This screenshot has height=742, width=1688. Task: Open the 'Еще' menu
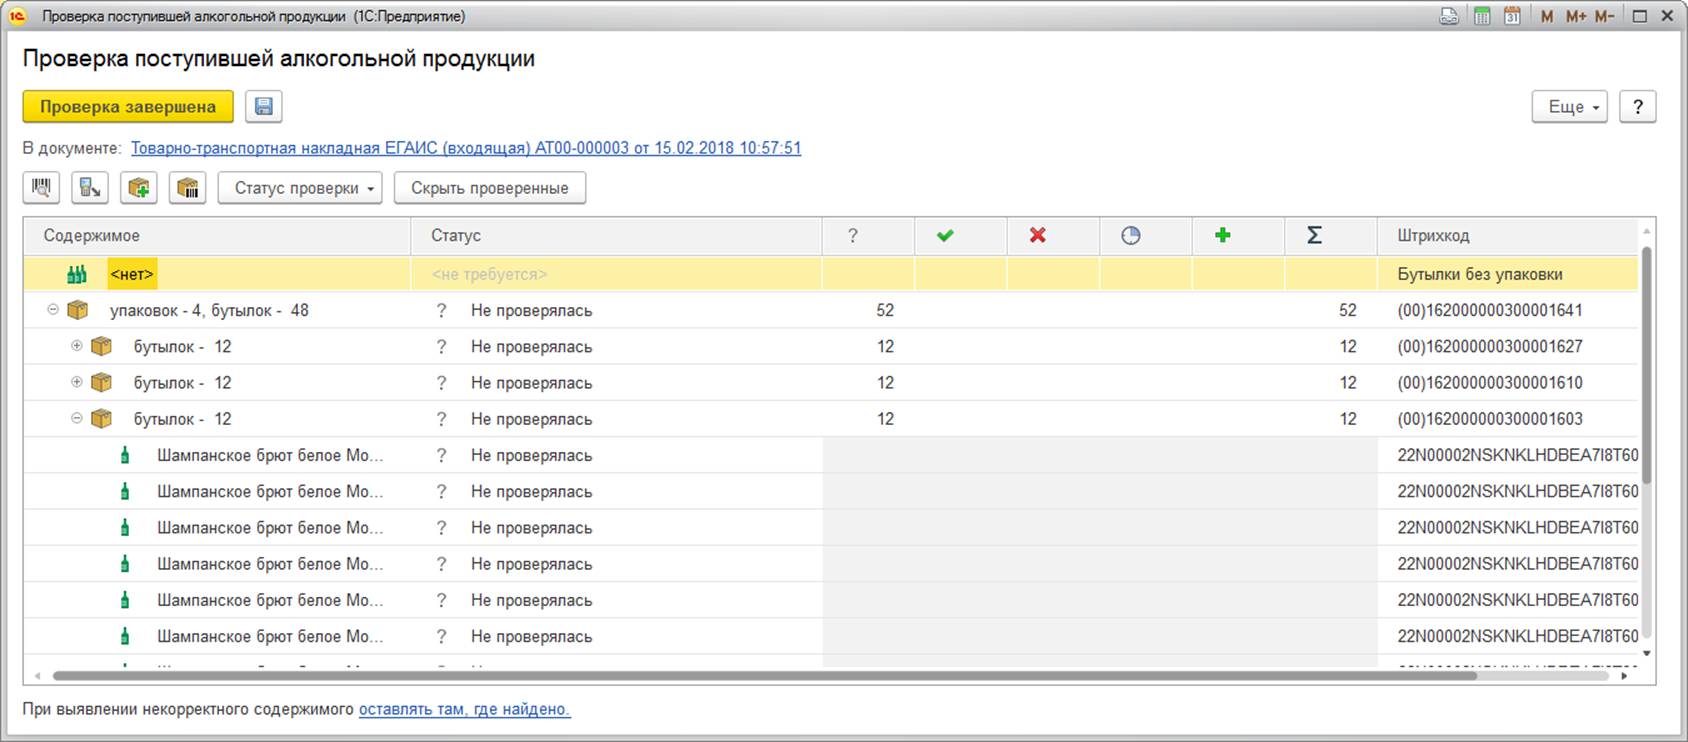(x=1569, y=107)
